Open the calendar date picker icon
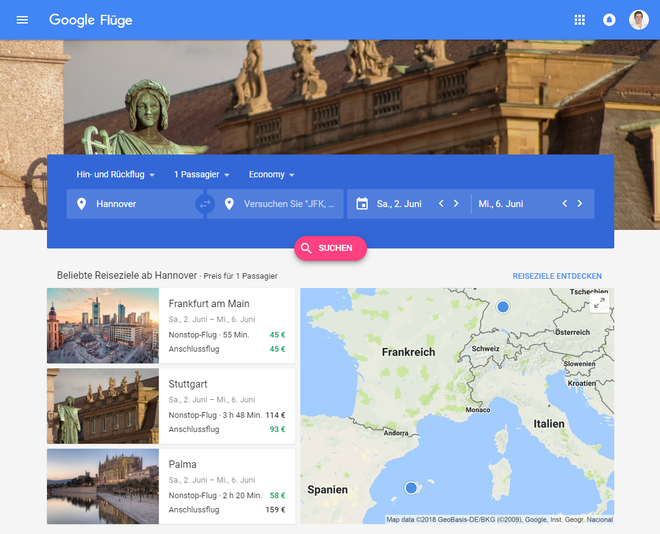 (x=362, y=204)
